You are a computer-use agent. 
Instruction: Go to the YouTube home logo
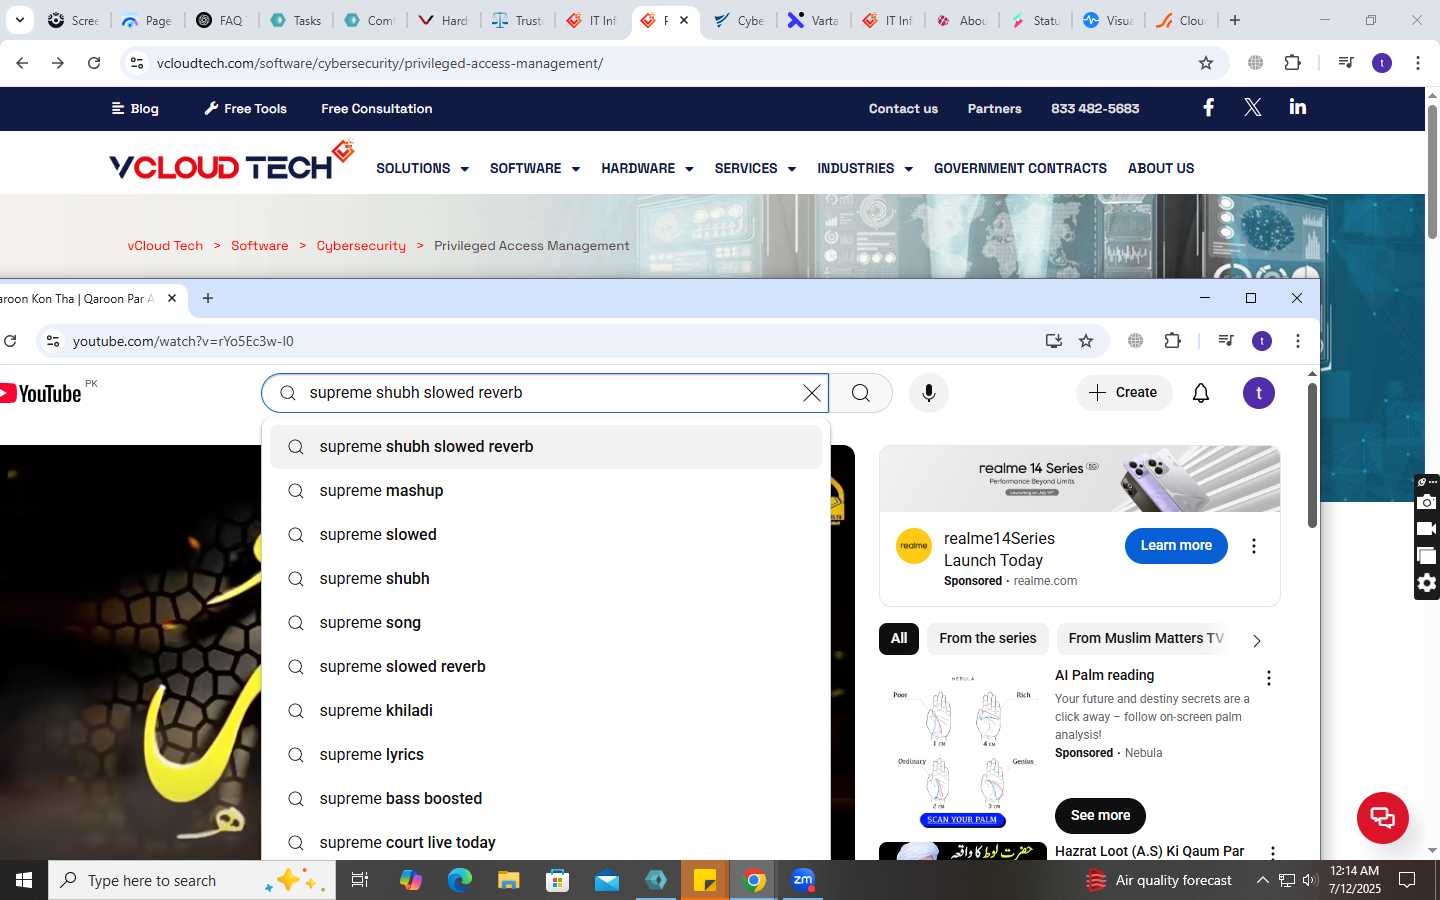[x=41, y=393]
